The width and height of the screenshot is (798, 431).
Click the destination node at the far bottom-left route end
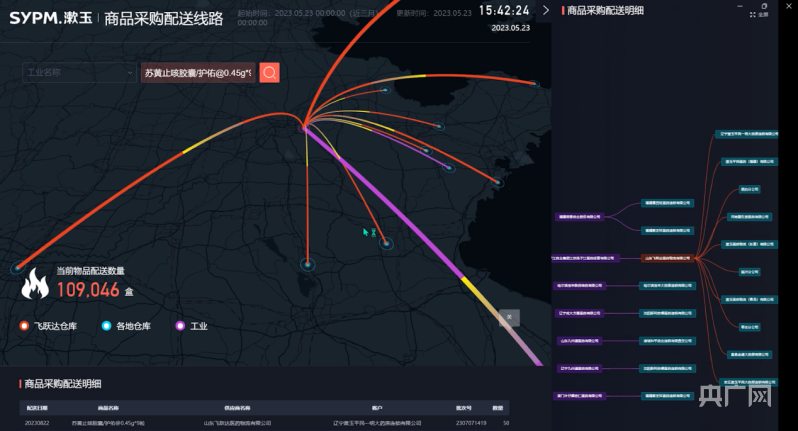point(17,268)
